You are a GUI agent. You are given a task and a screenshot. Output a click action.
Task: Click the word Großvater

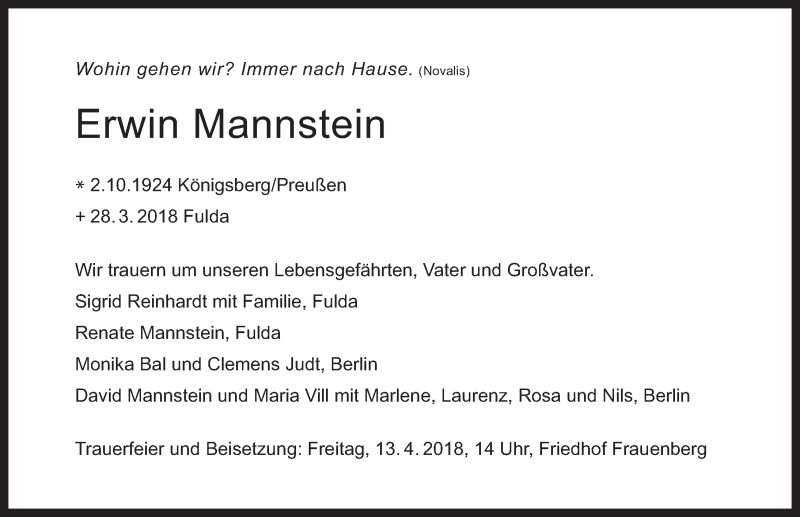tap(548, 270)
